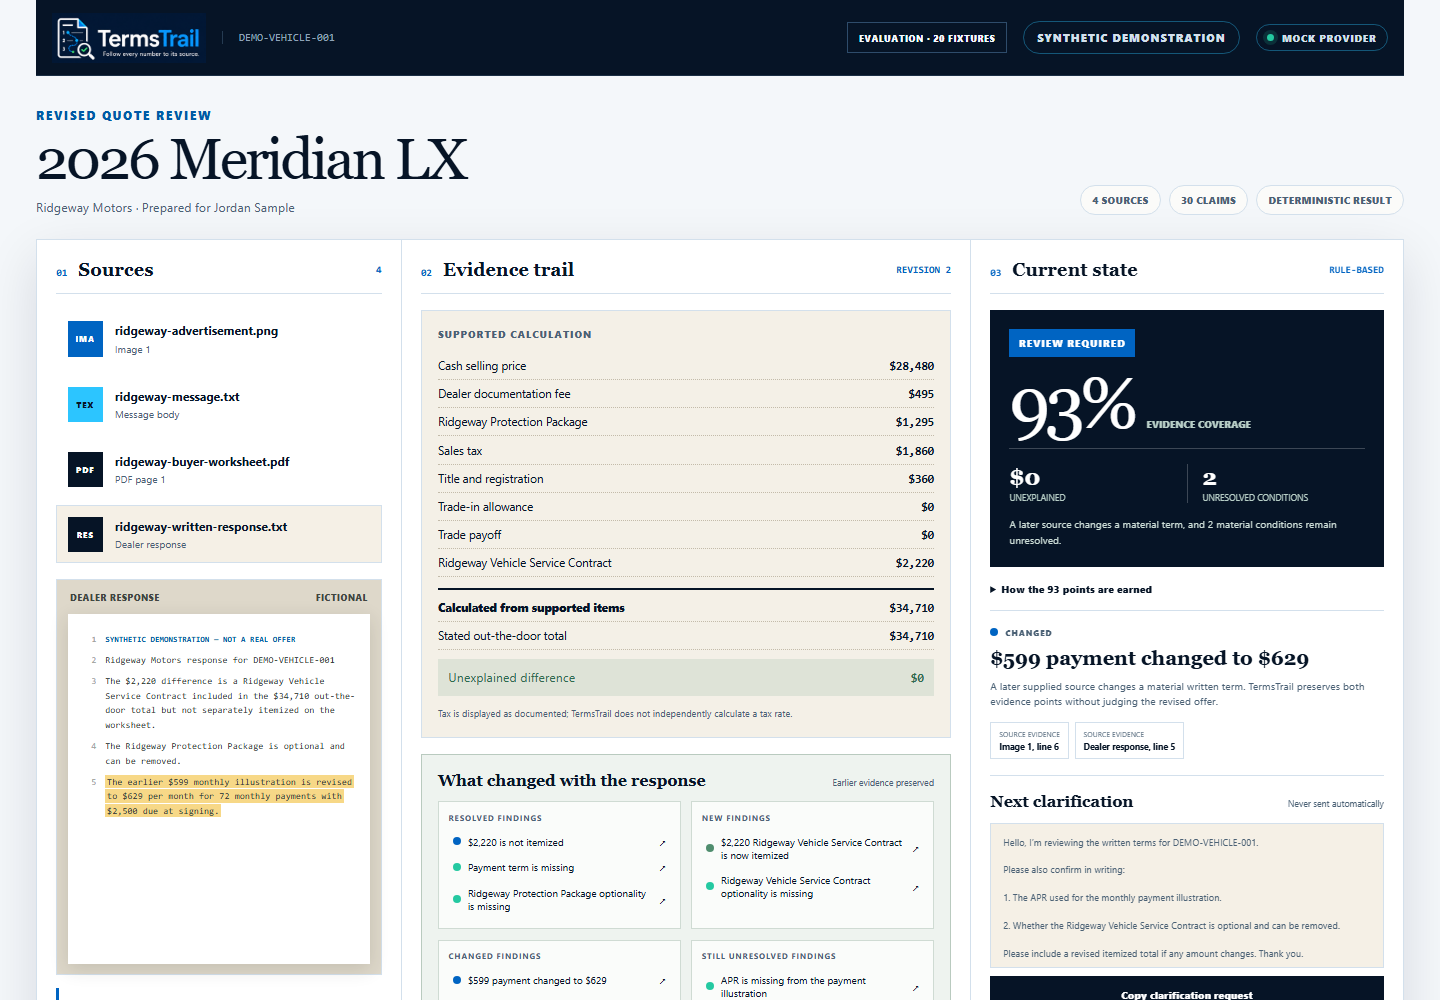Click 'Calculated from supported items' total row
Viewport: 1440px width, 1000px height.
(x=686, y=608)
